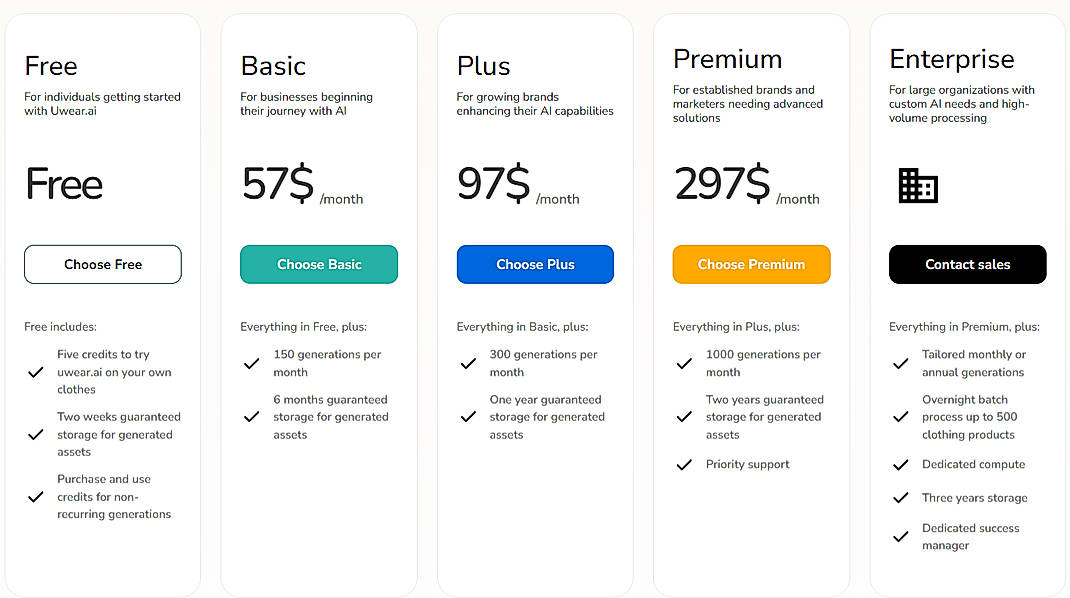1070x598 pixels.
Task: Click the checkmark beside Dedicated success manager
Action: click(900, 536)
